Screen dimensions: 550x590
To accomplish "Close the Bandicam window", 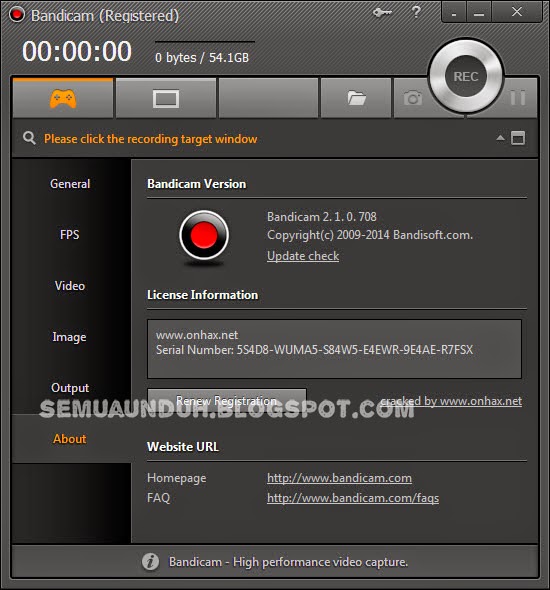I will point(517,12).
